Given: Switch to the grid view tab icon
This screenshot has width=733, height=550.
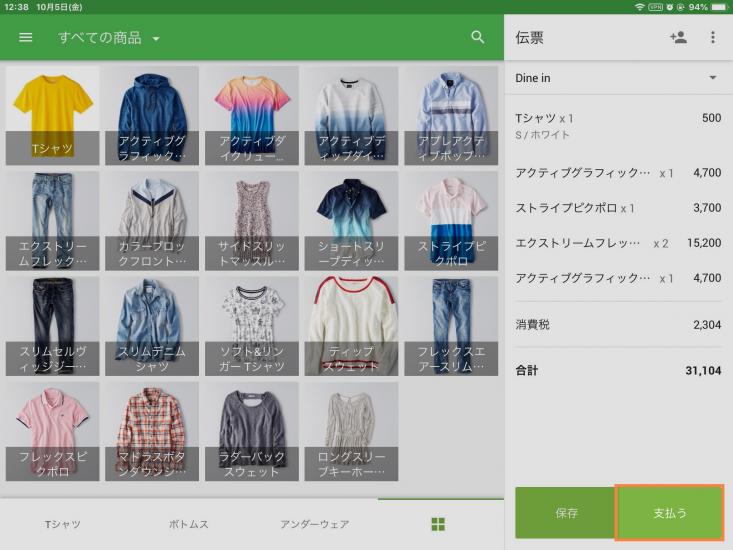Looking at the screenshot, I should 438,524.
